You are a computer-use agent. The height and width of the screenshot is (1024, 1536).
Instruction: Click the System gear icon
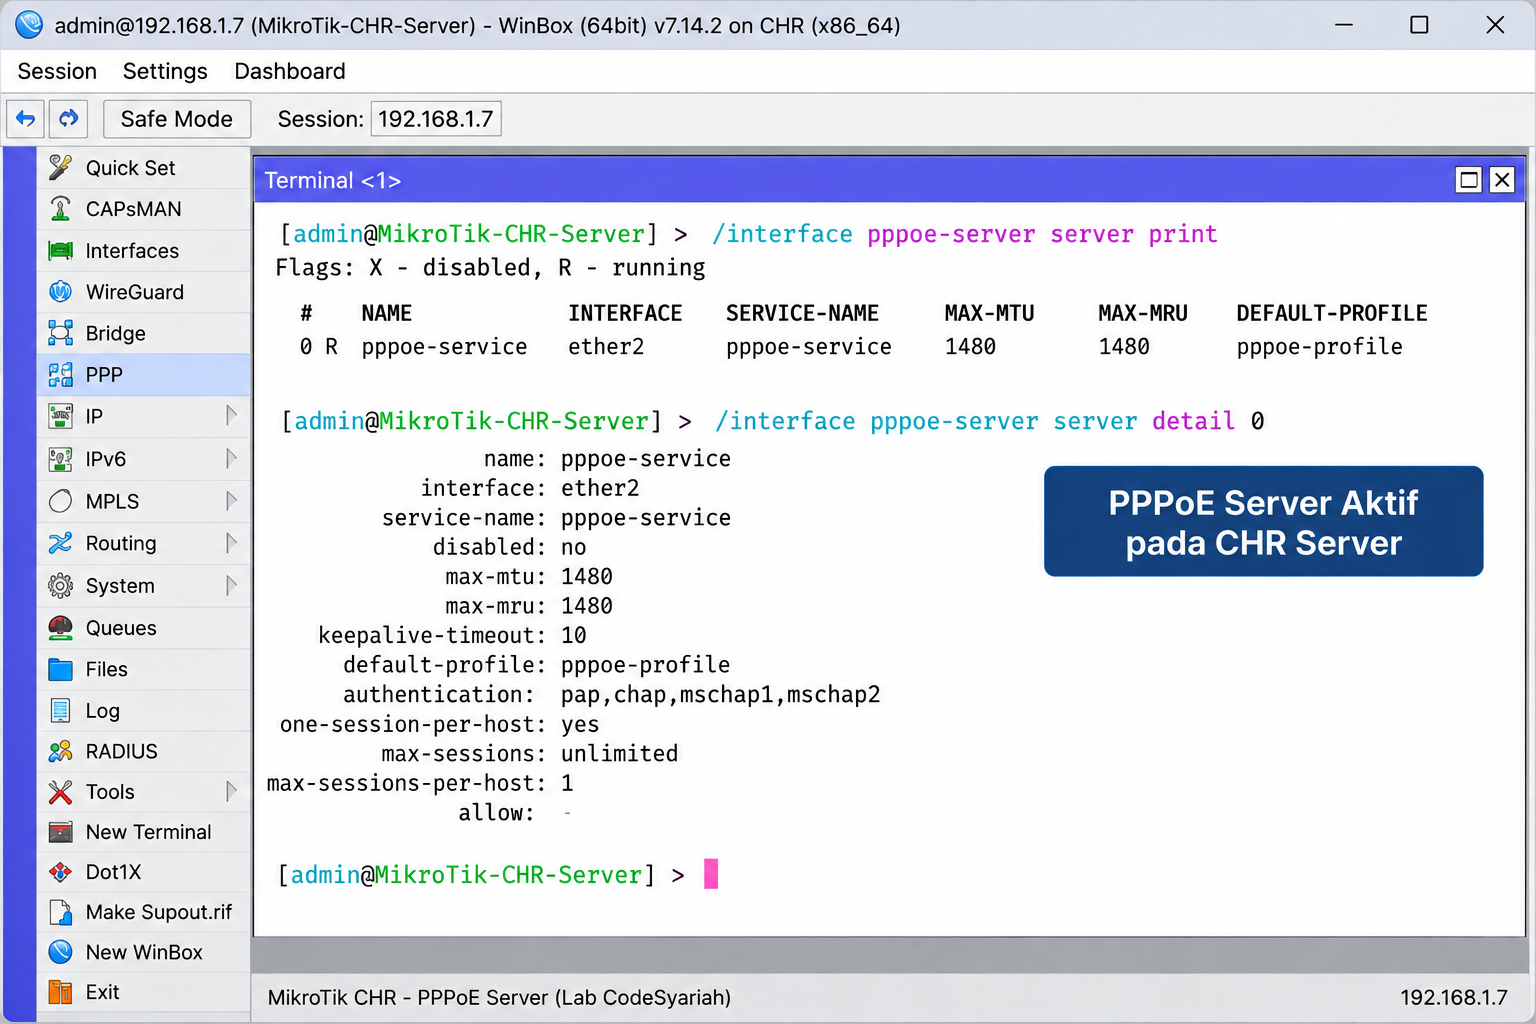point(60,585)
